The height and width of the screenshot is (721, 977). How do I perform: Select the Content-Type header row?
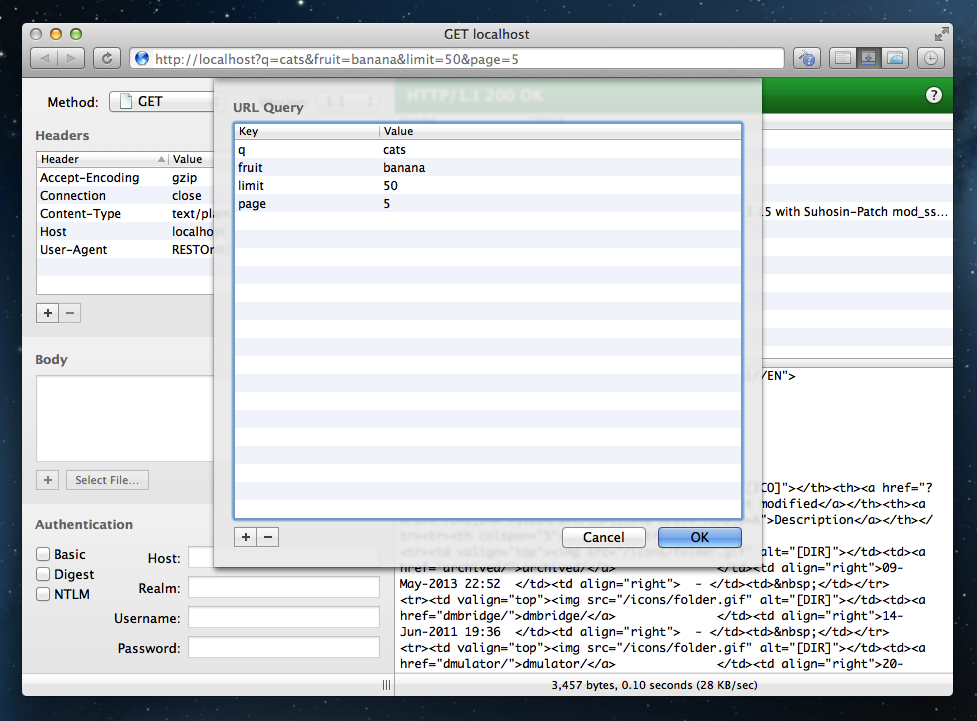[125, 214]
